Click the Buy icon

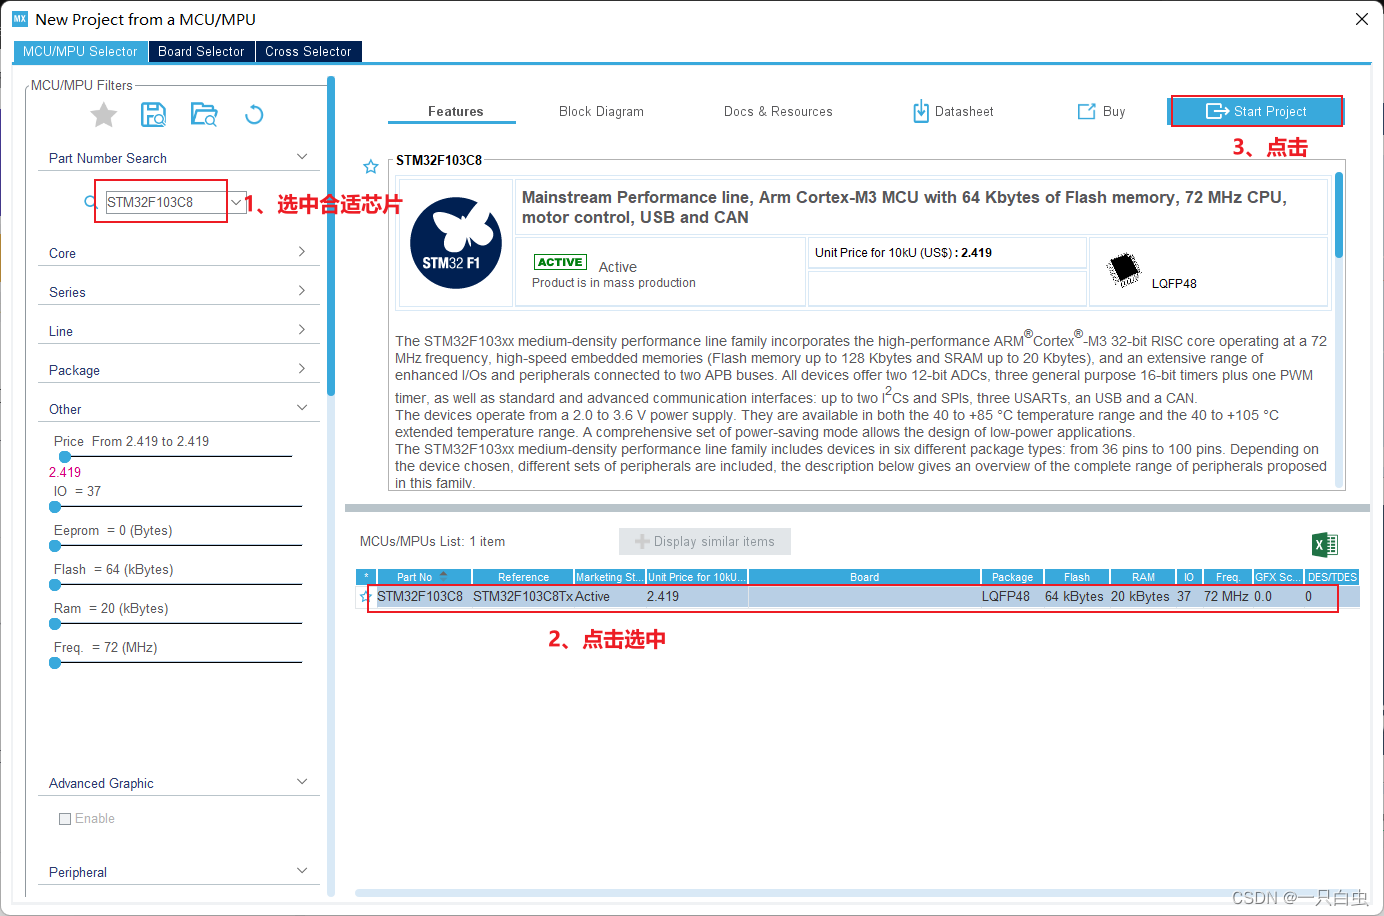[x=1100, y=111]
